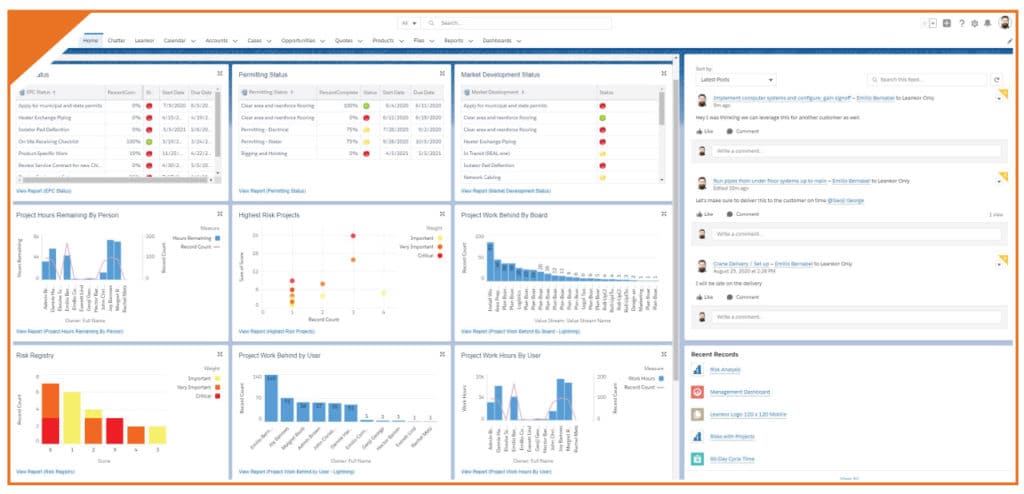Open the @Sanji George mention link
The height and width of the screenshot is (494, 1024).
pos(845,201)
